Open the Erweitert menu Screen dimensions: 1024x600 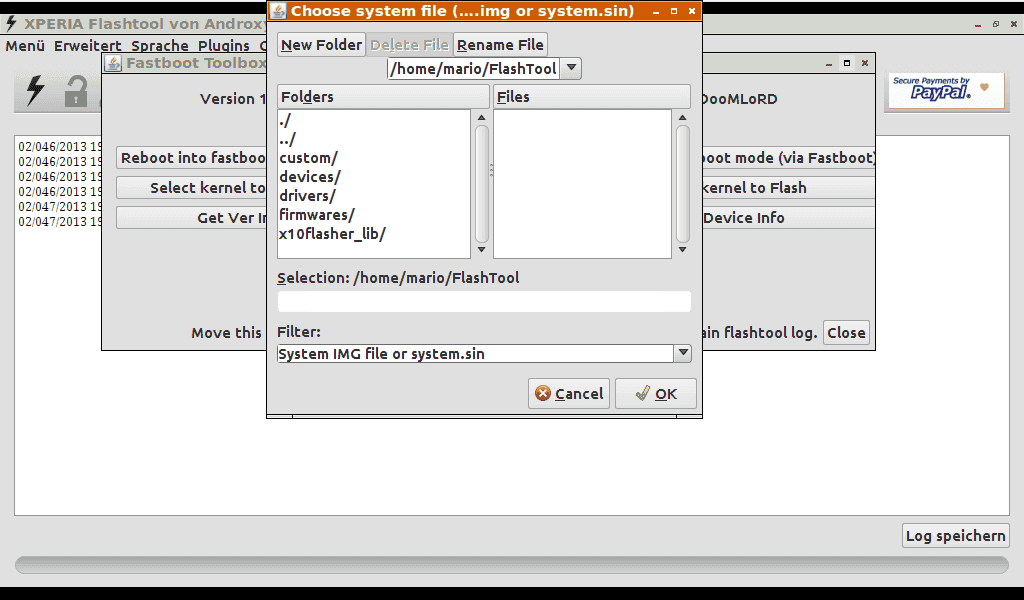(x=88, y=46)
